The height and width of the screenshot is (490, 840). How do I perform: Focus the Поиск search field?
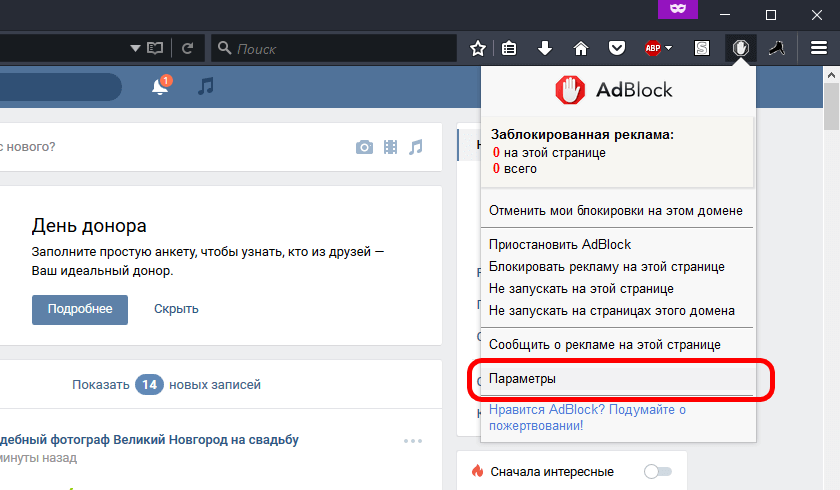coord(334,49)
